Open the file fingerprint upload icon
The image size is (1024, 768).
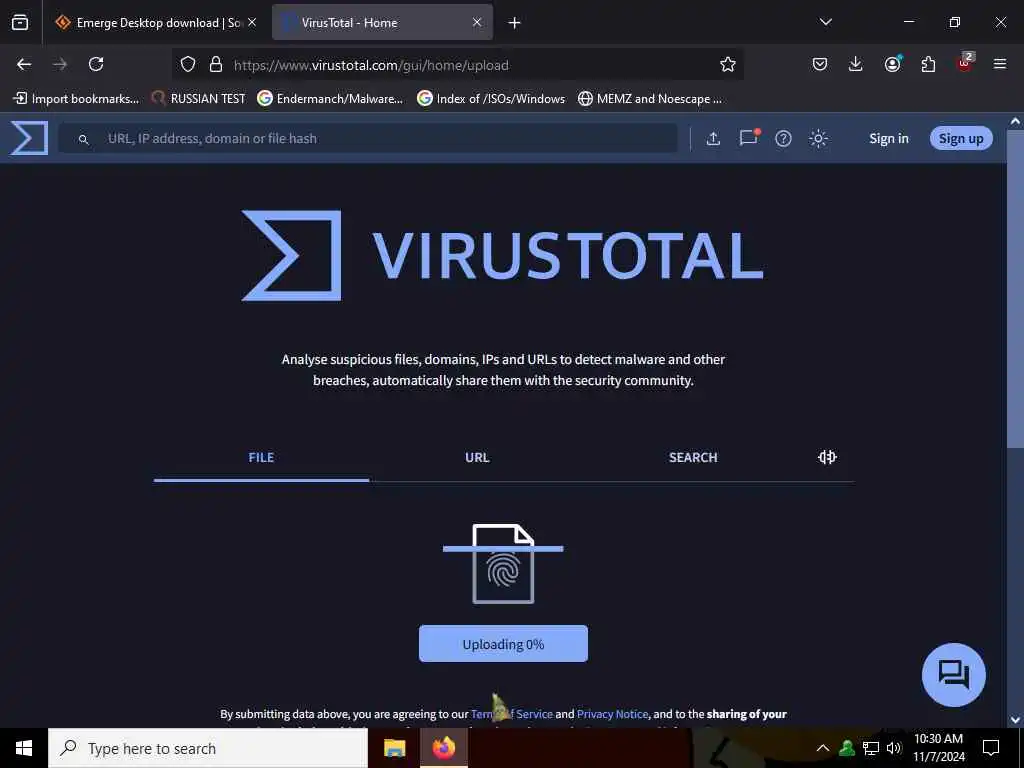coord(503,564)
